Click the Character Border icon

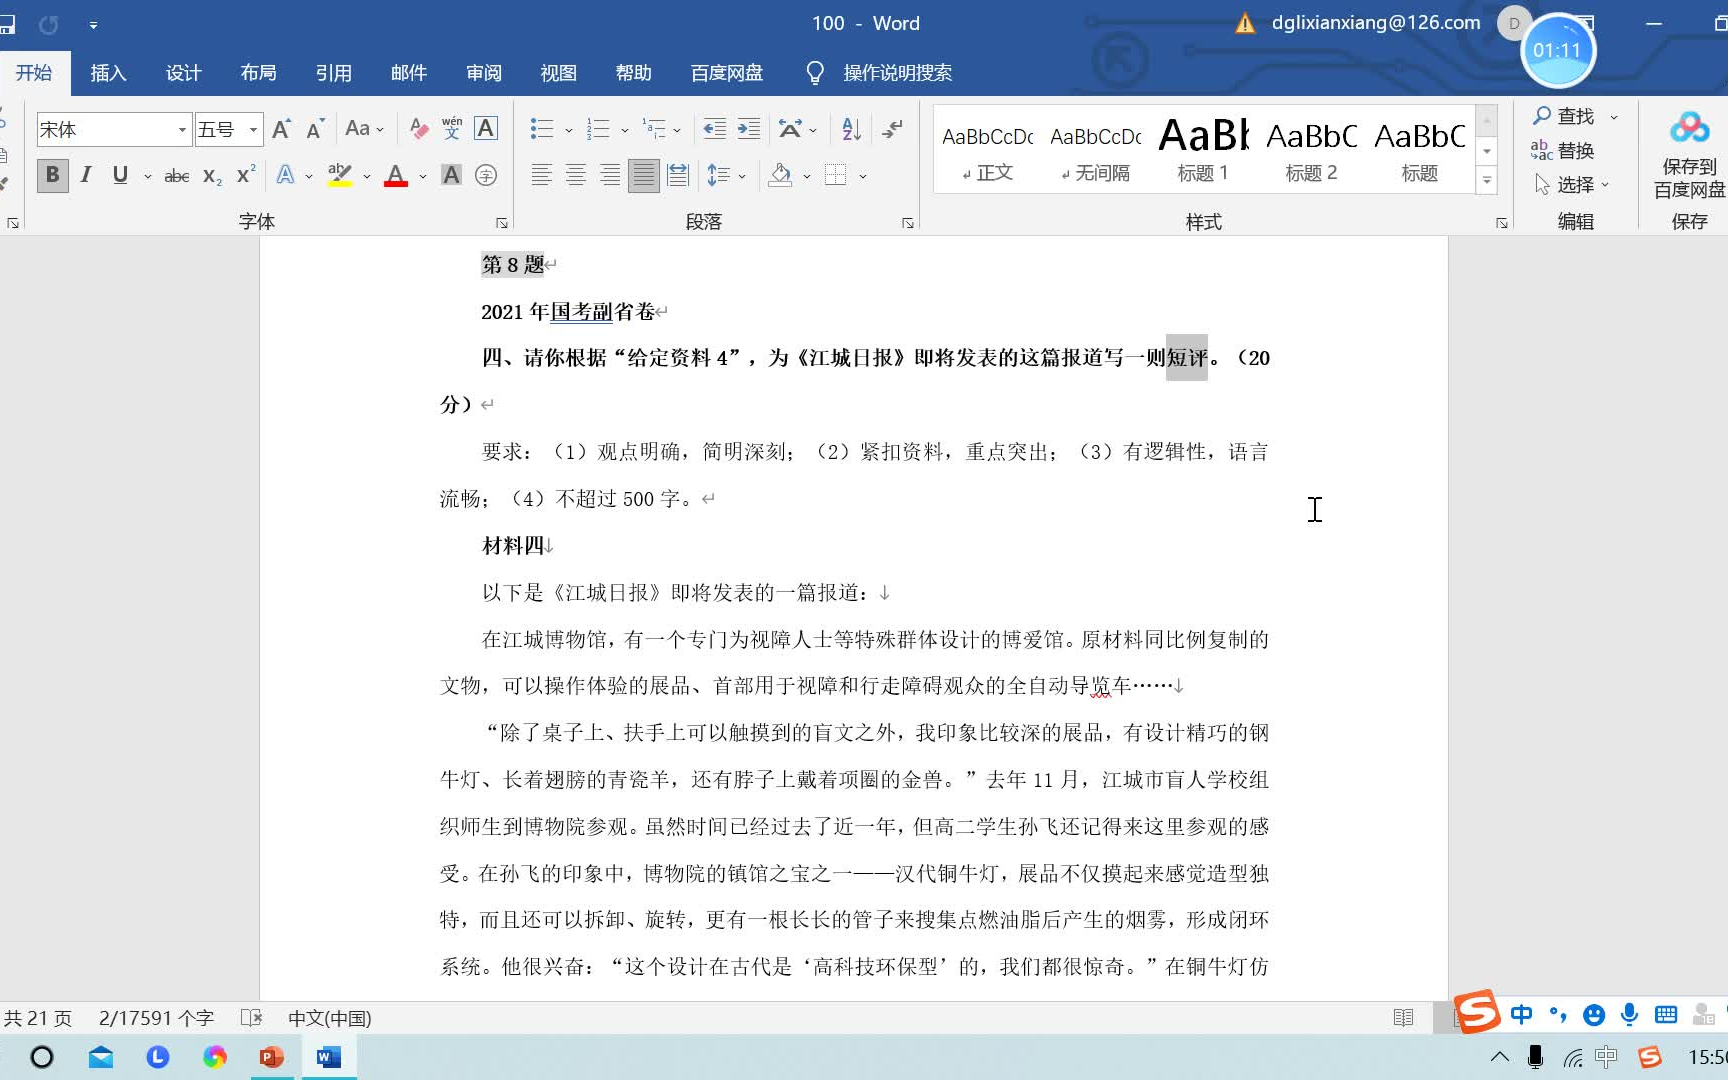486,129
